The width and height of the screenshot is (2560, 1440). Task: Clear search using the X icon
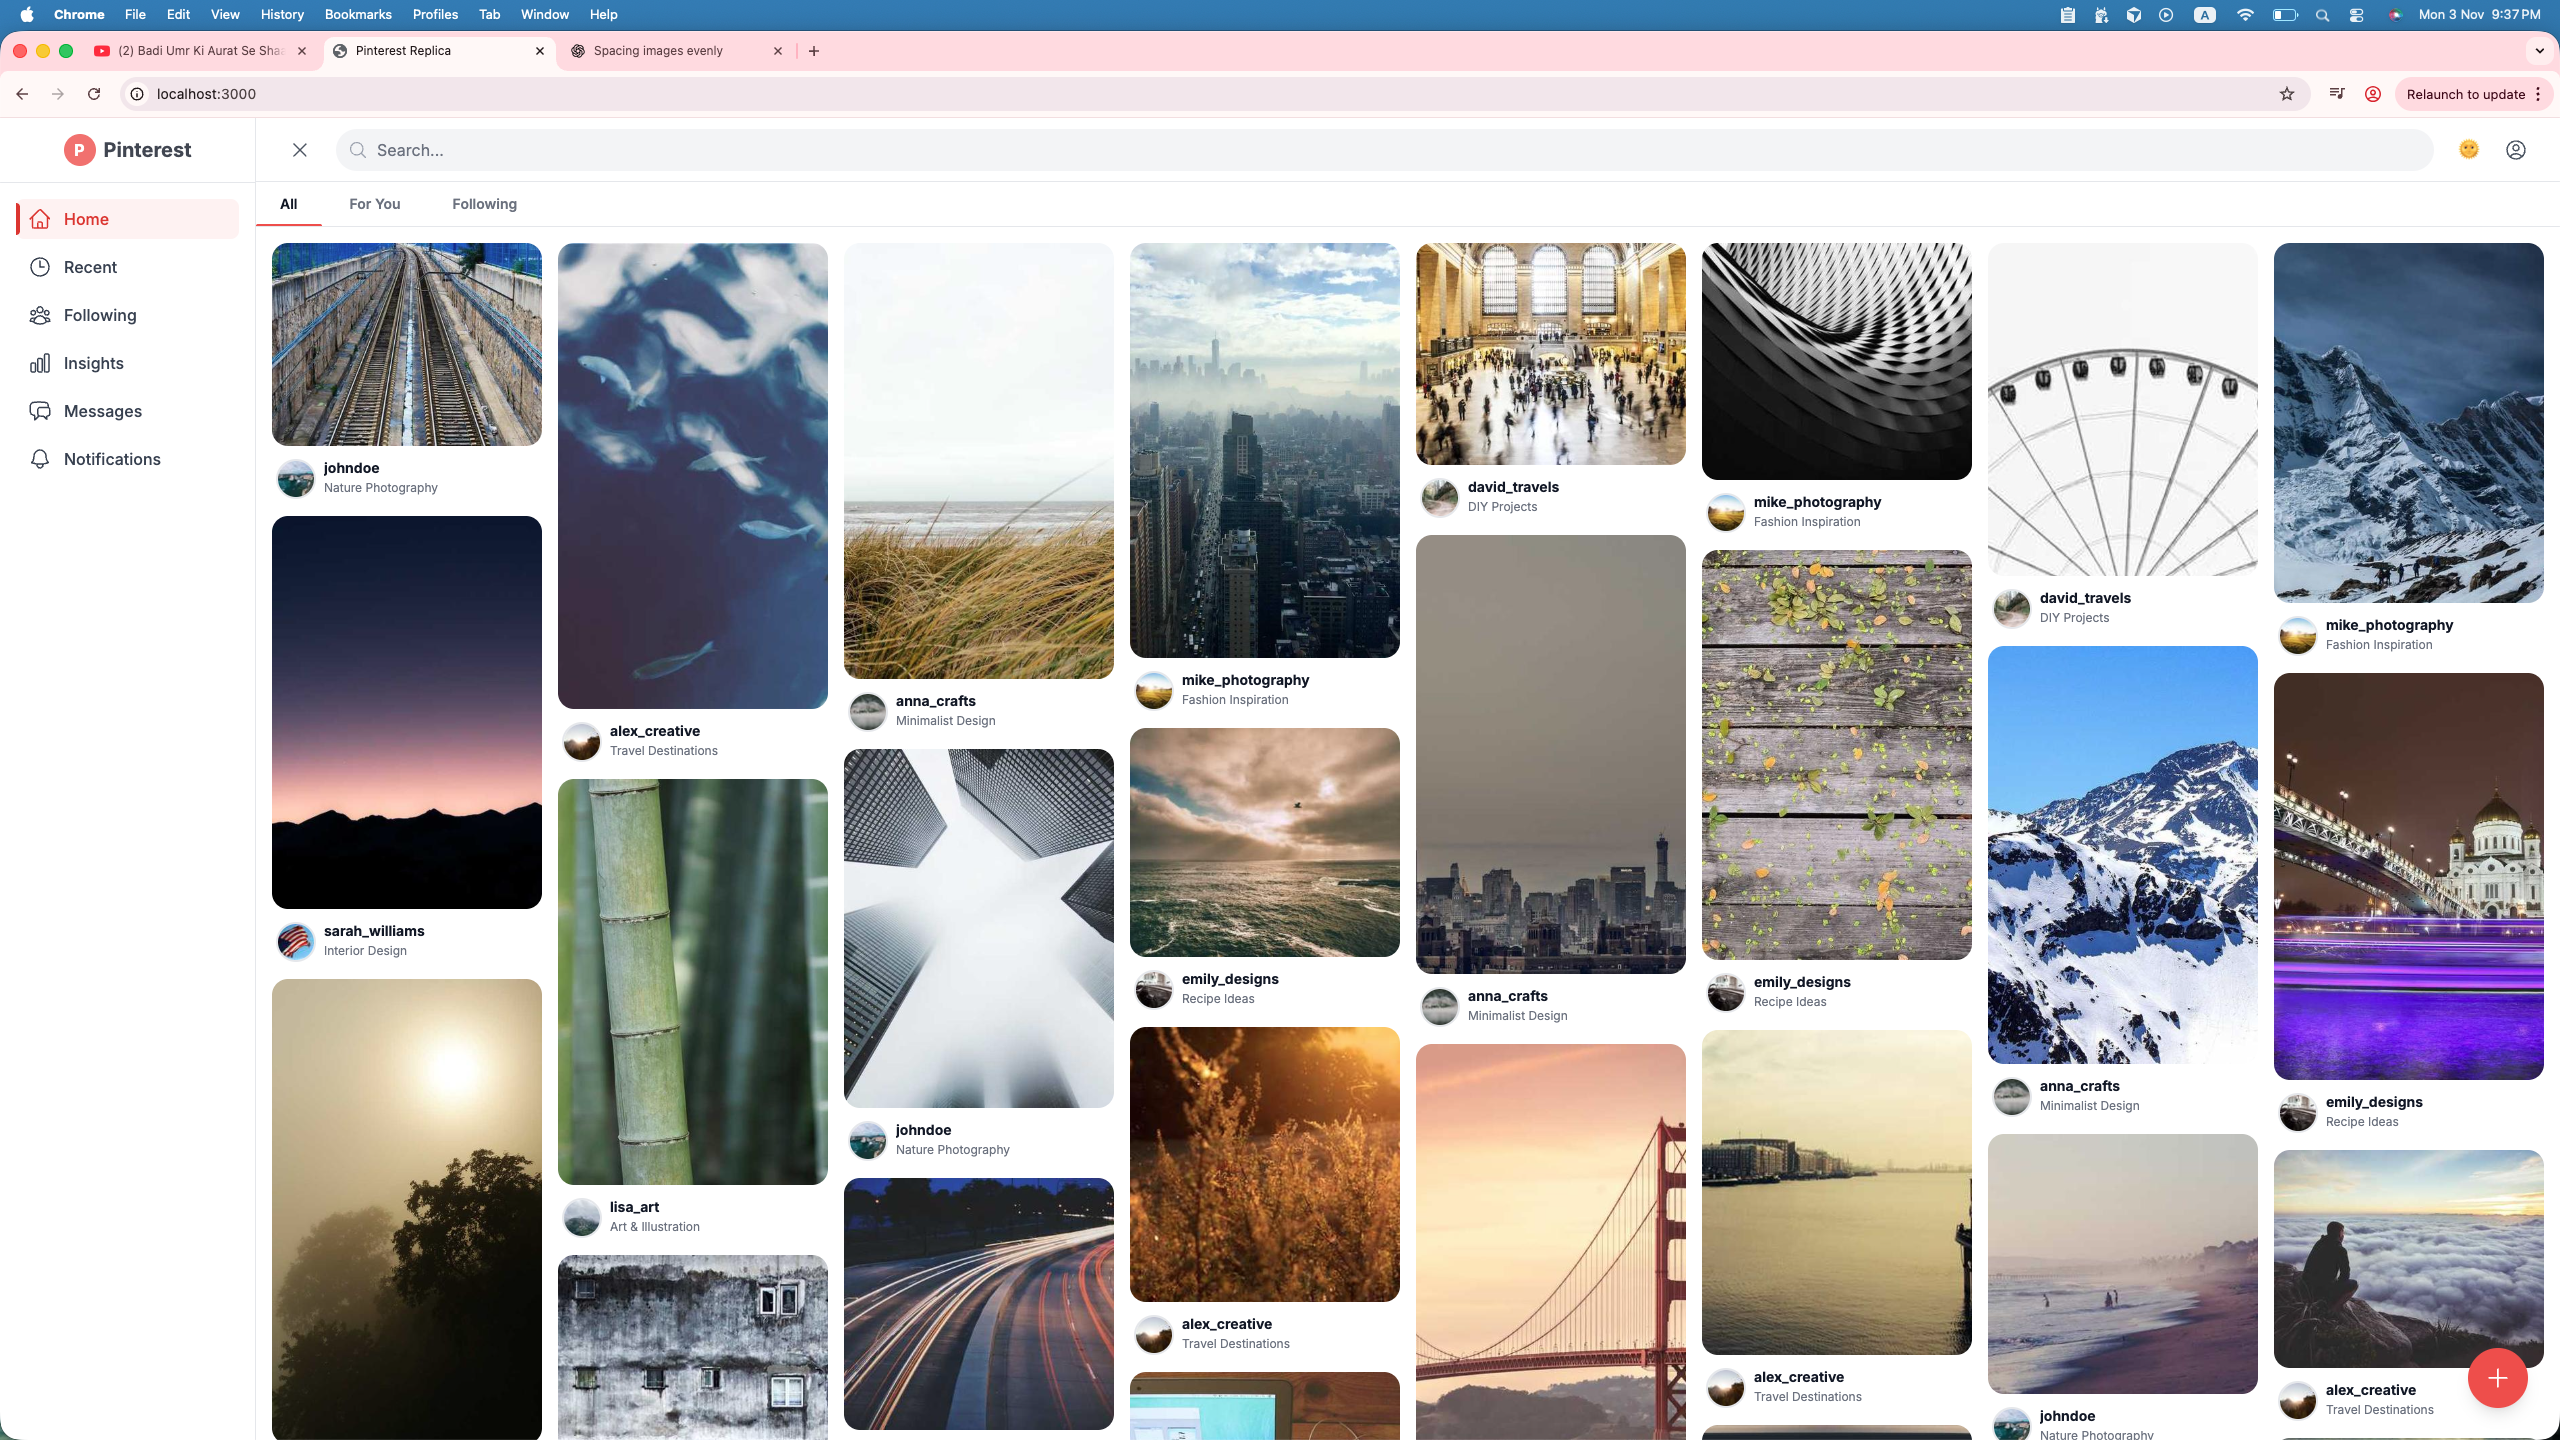click(299, 149)
